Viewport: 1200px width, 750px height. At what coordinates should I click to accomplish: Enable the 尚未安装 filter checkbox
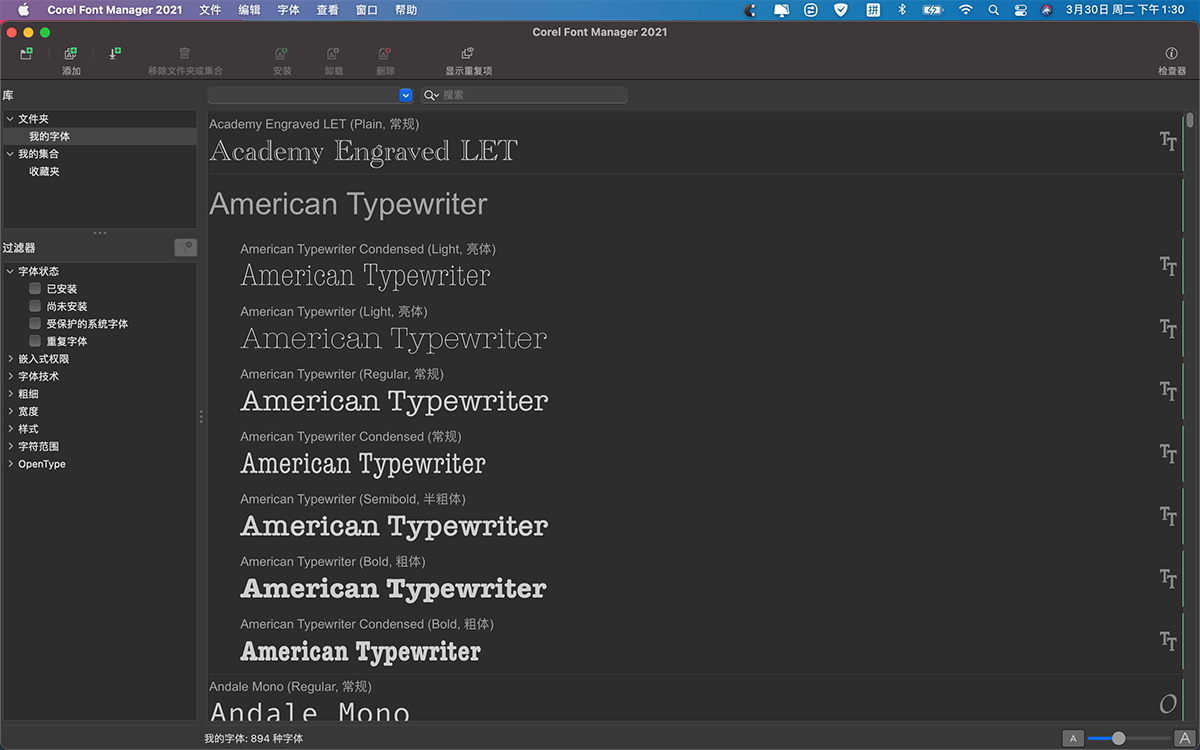tap(35, 306)
